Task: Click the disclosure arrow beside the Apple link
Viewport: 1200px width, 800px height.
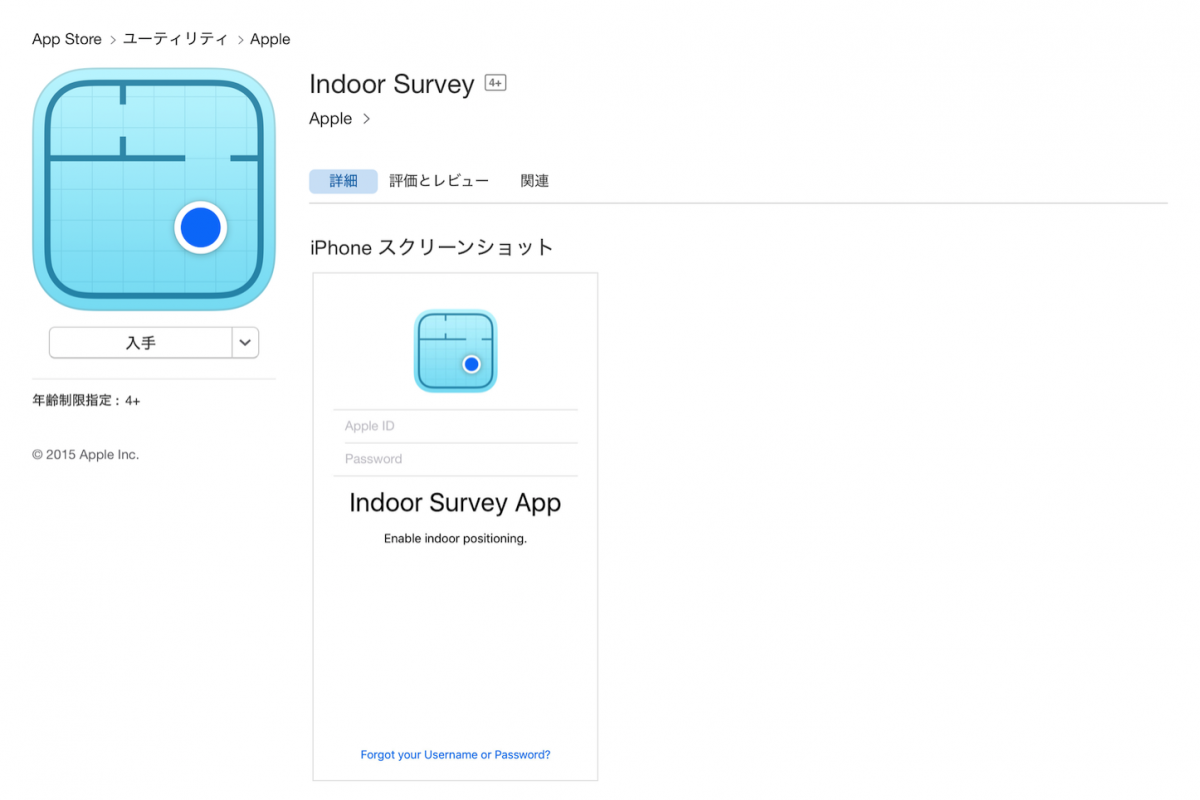Action: (x=366, y=118)
